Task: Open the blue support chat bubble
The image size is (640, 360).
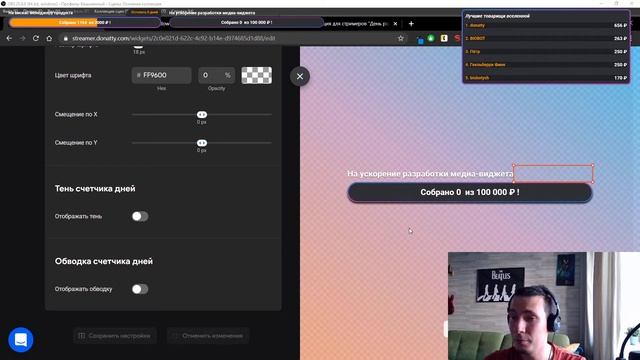Action: [21, 340]
